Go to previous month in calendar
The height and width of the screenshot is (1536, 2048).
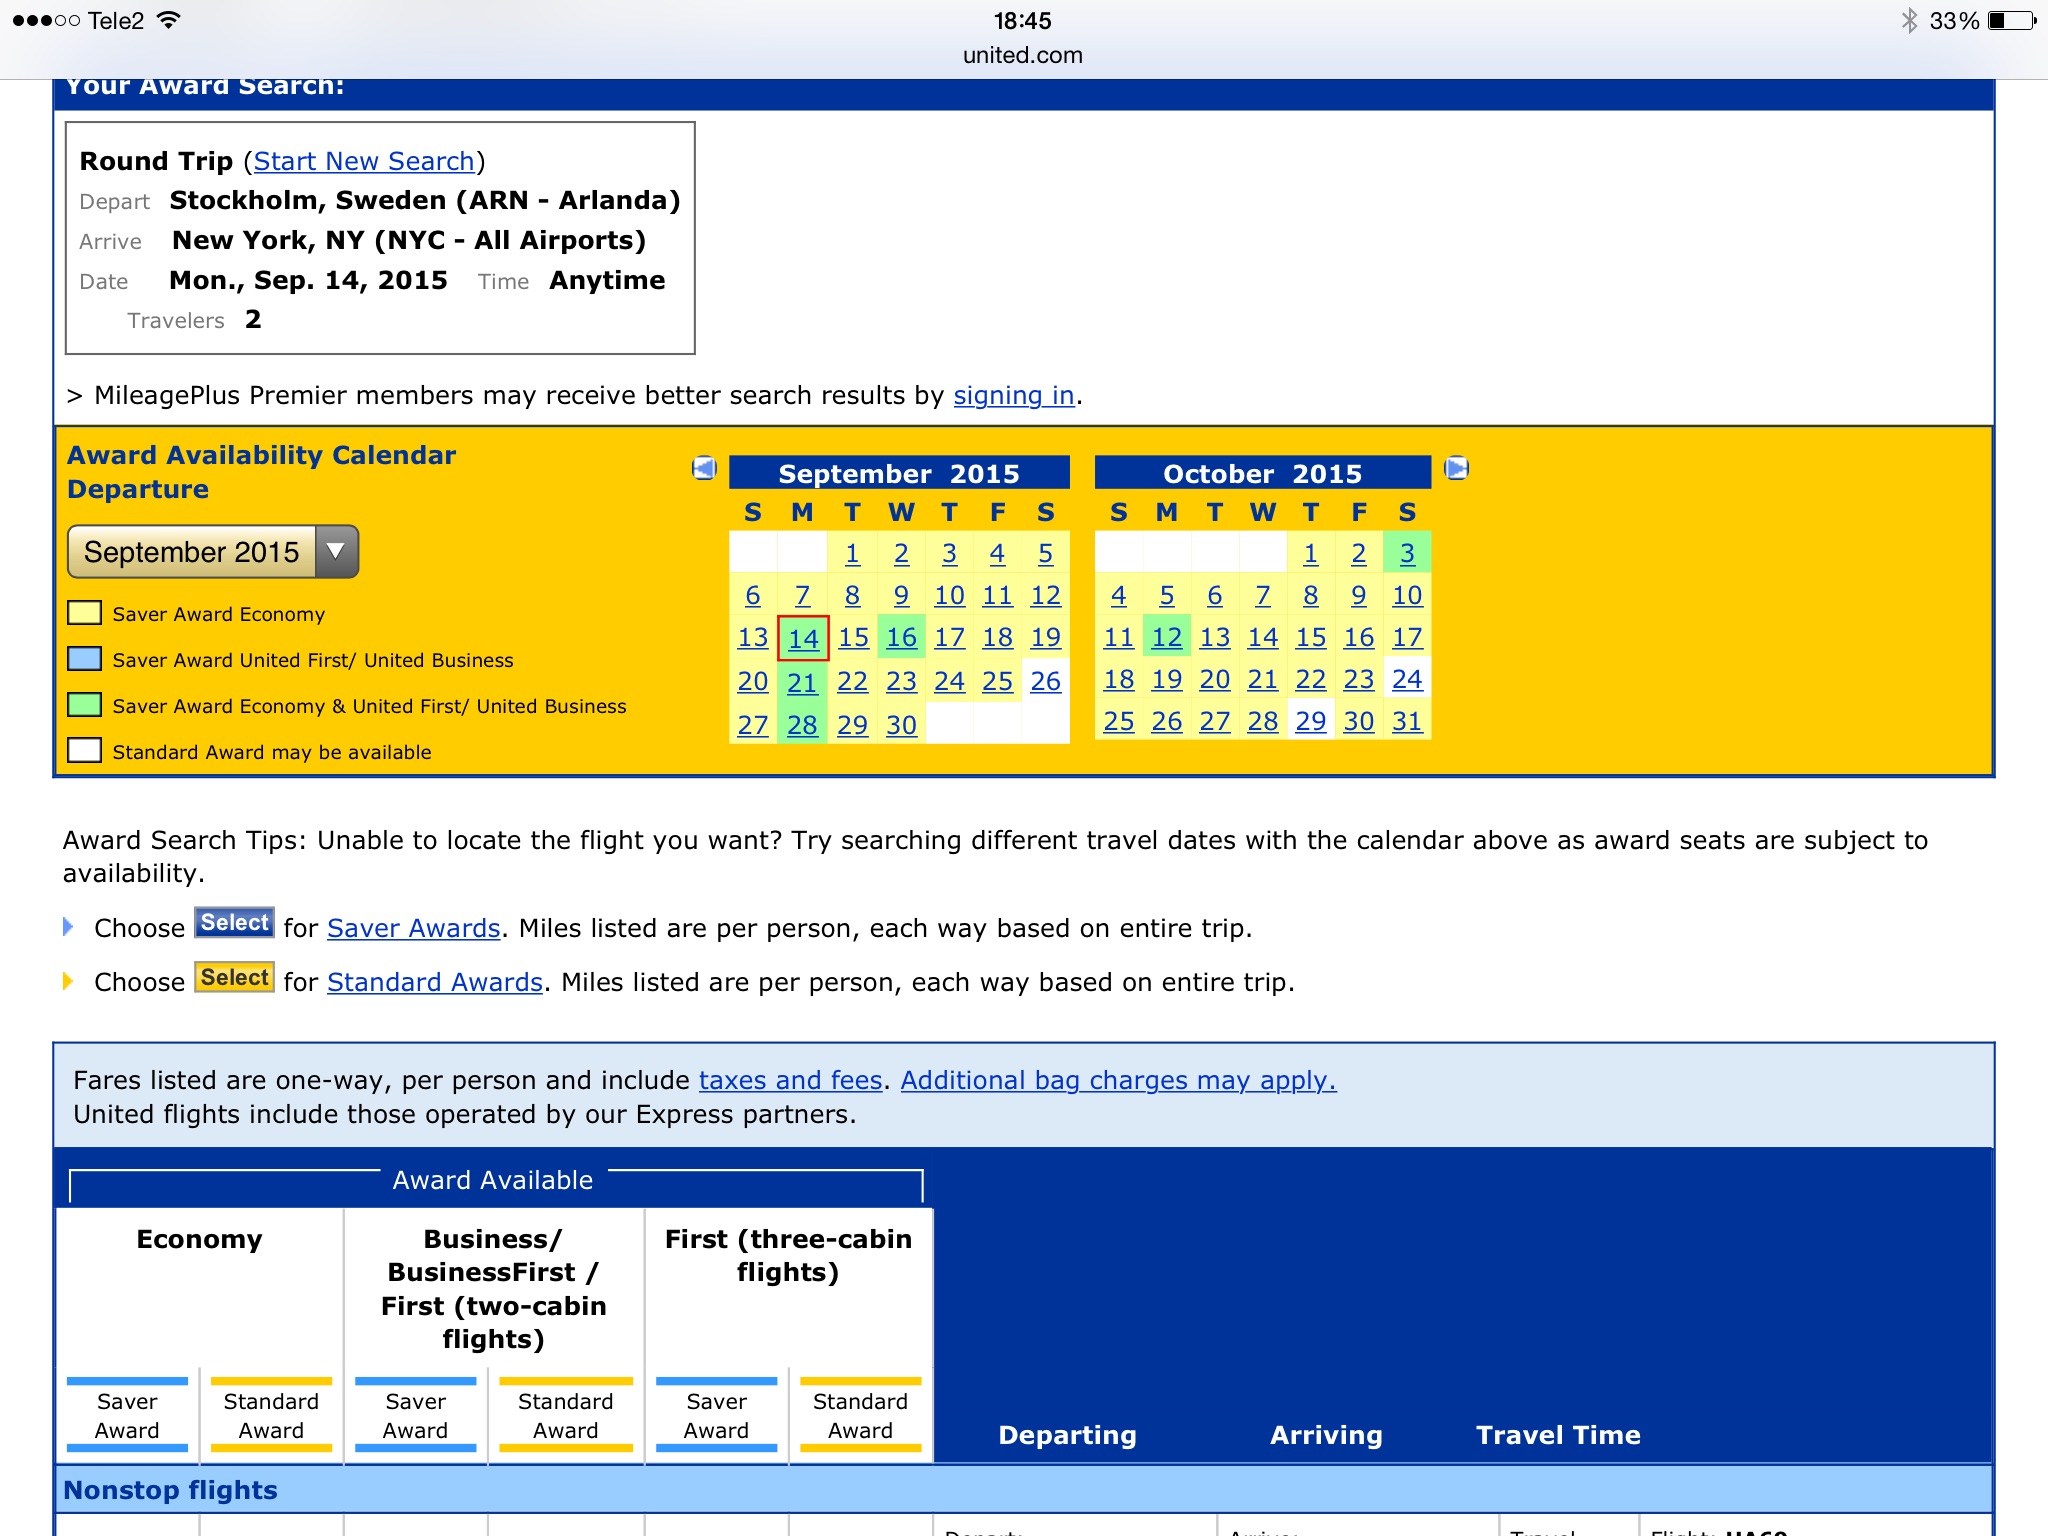(x=704, y=468)
